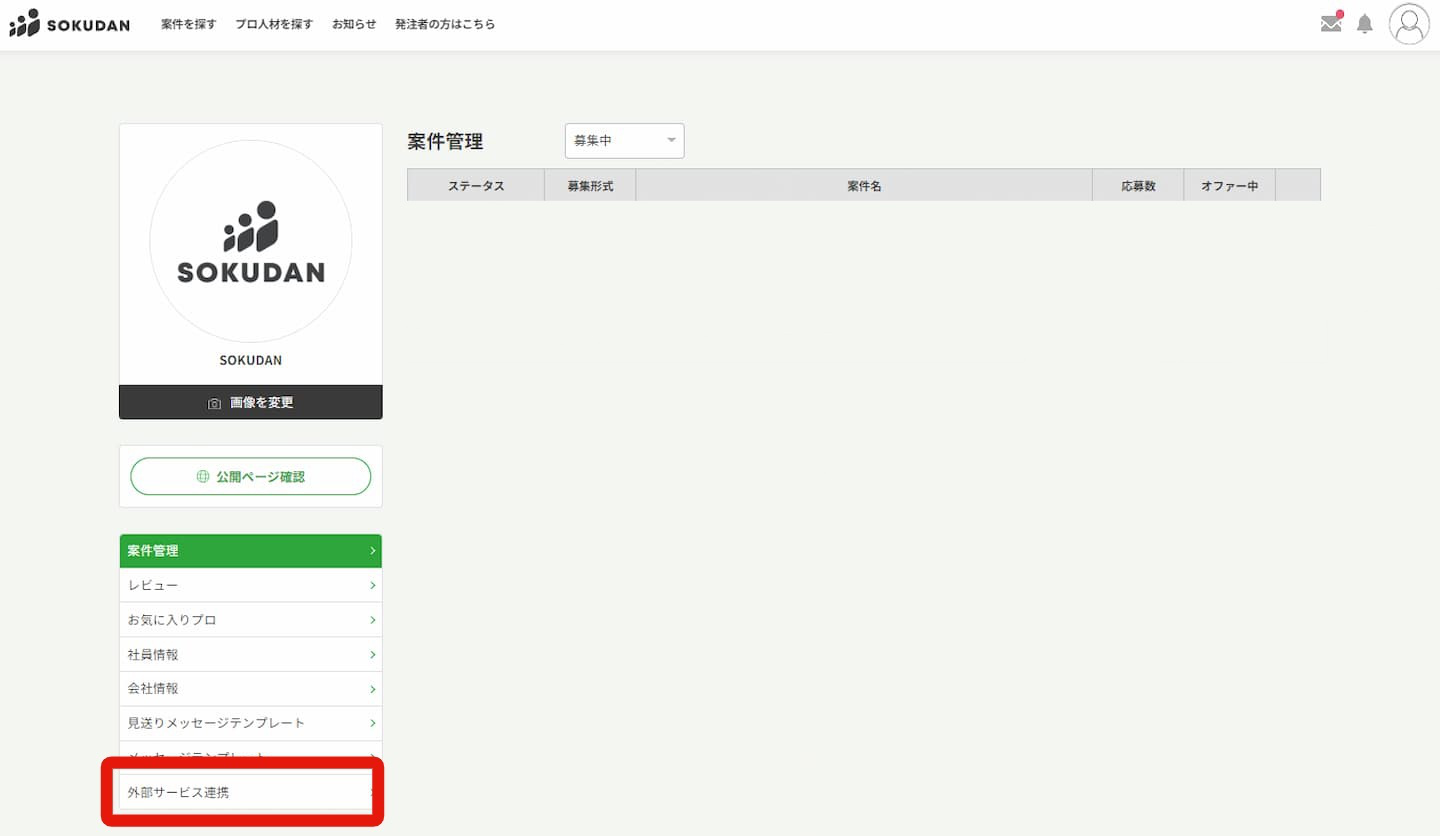Image resolution: width=1440 pixels, height=836 pixels.
Task: Click the SOKUDAN company profile image
Action: [x=251, y=241]
